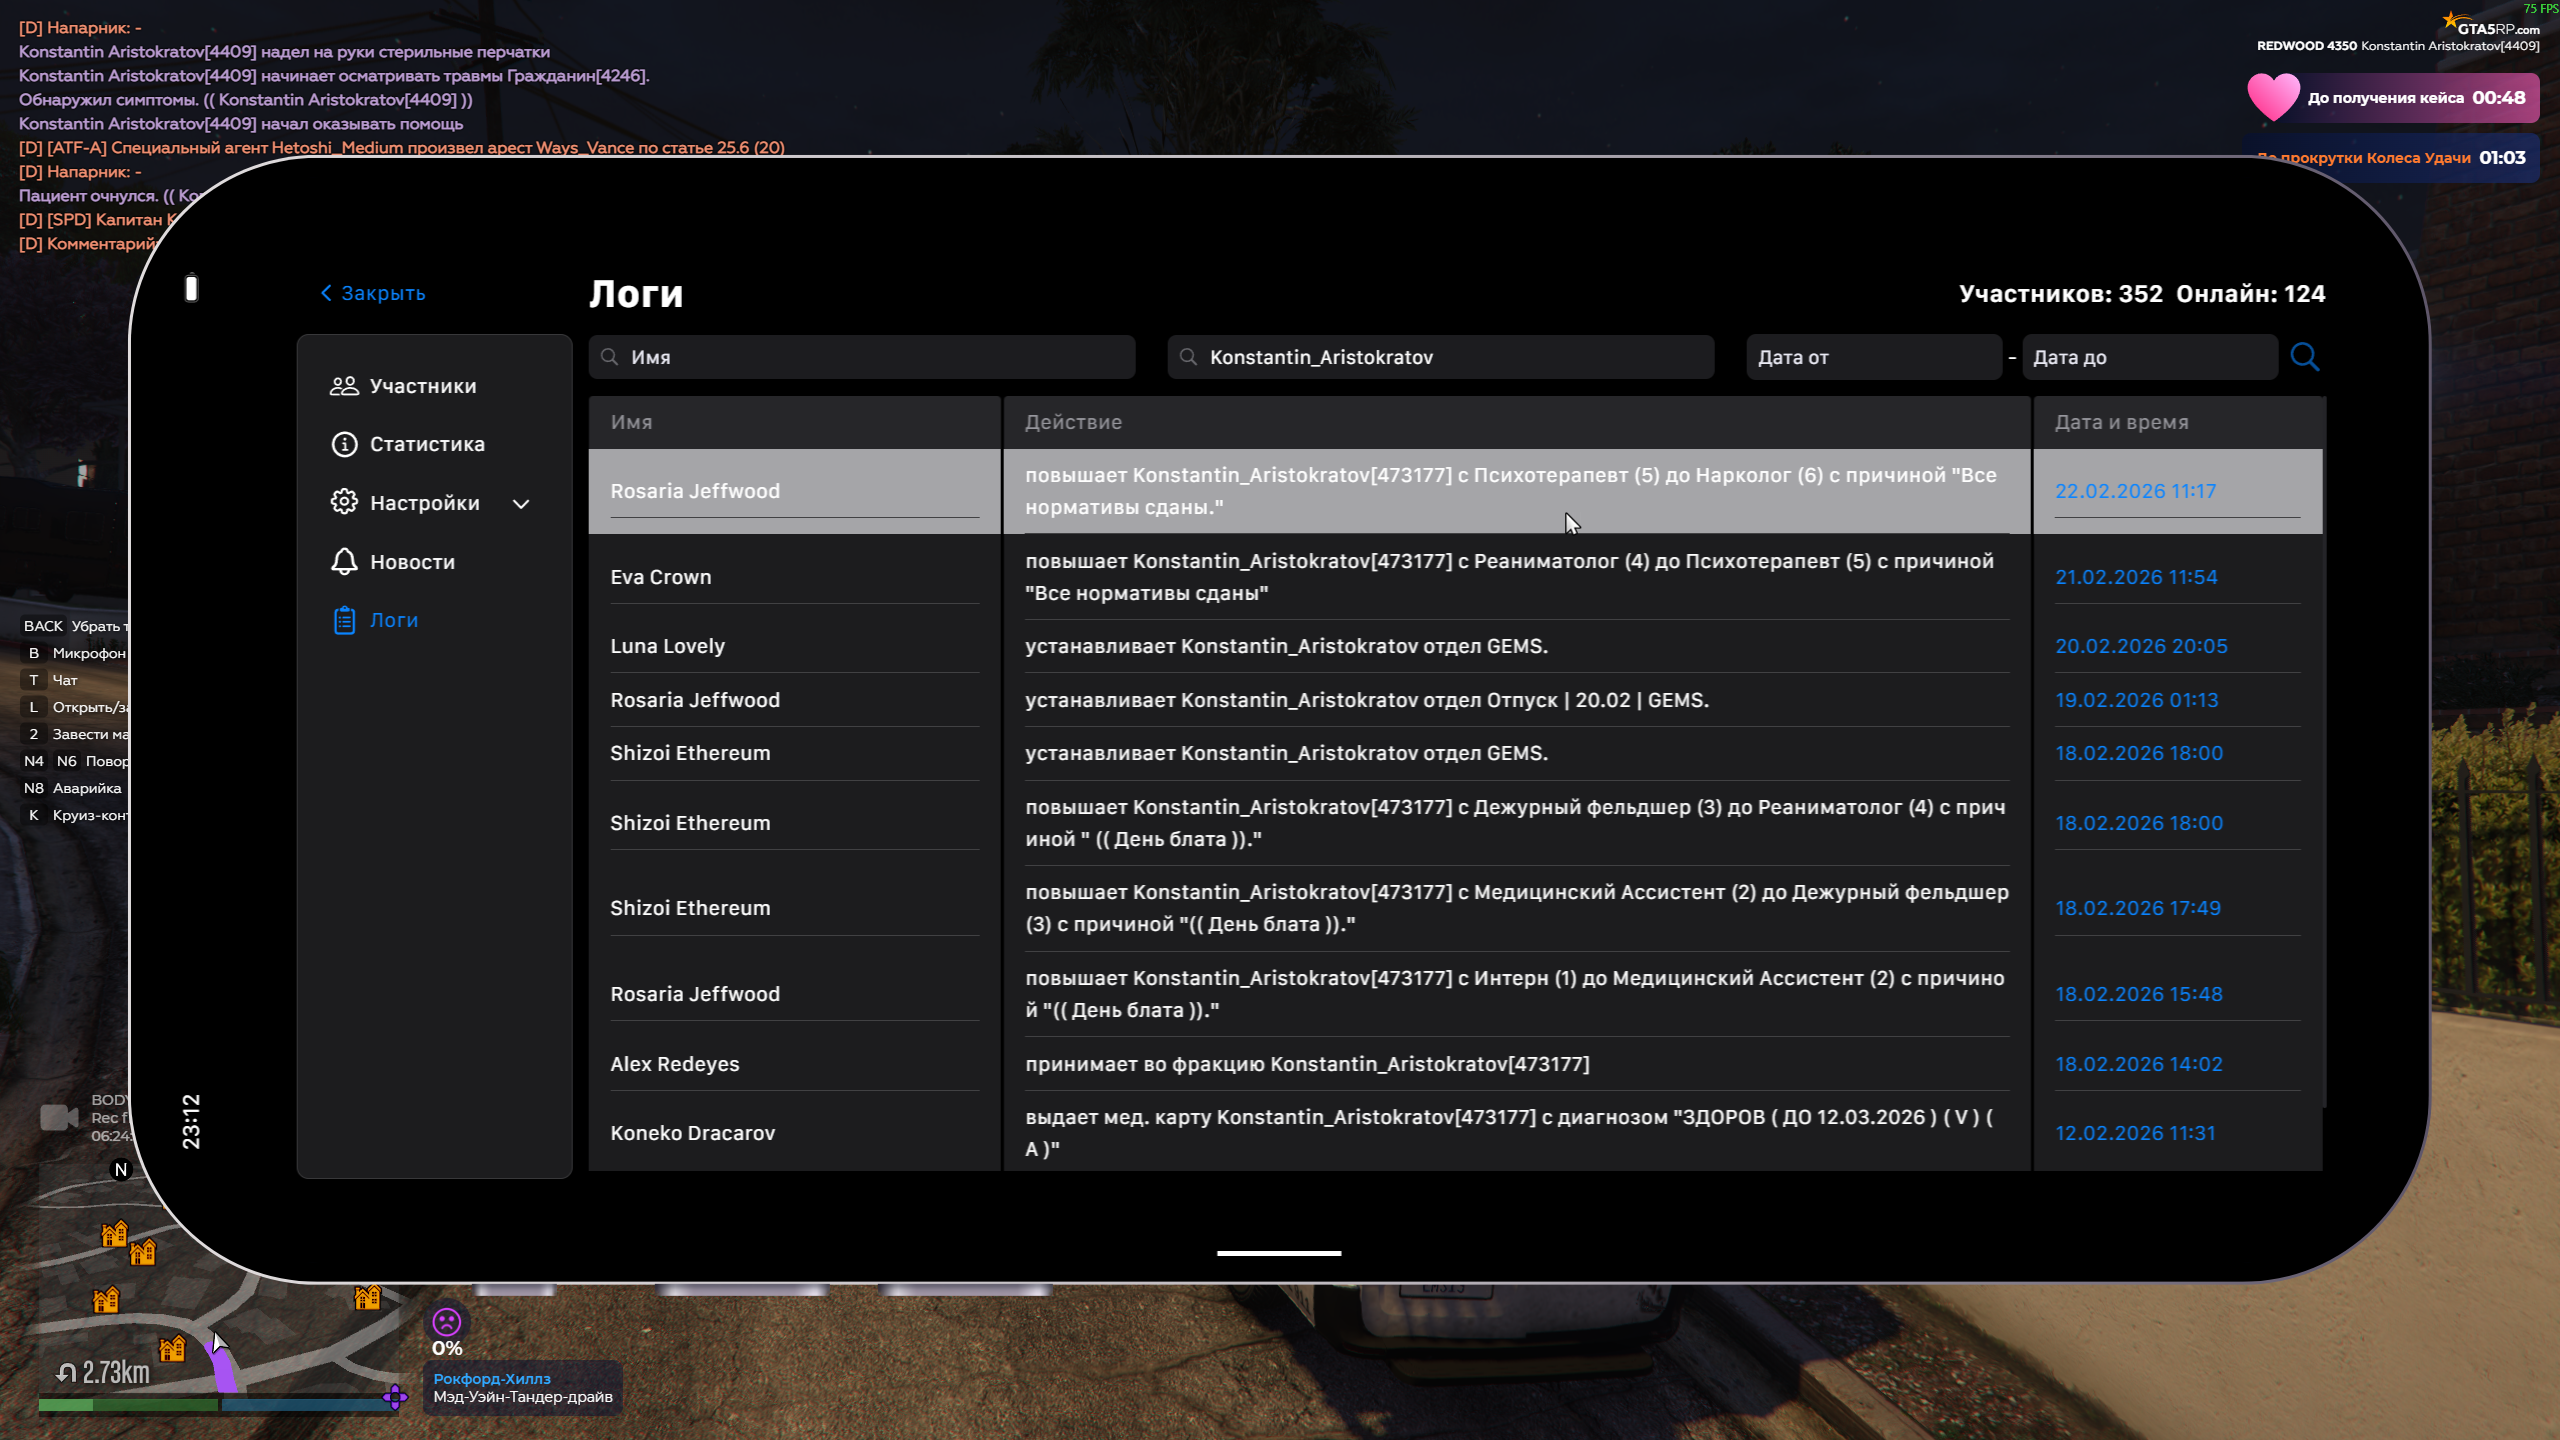The width and height of the screenshot is (2560, 1440).
Task: Click the bottom home indicator bar
Action: tap(1278, 1252)
